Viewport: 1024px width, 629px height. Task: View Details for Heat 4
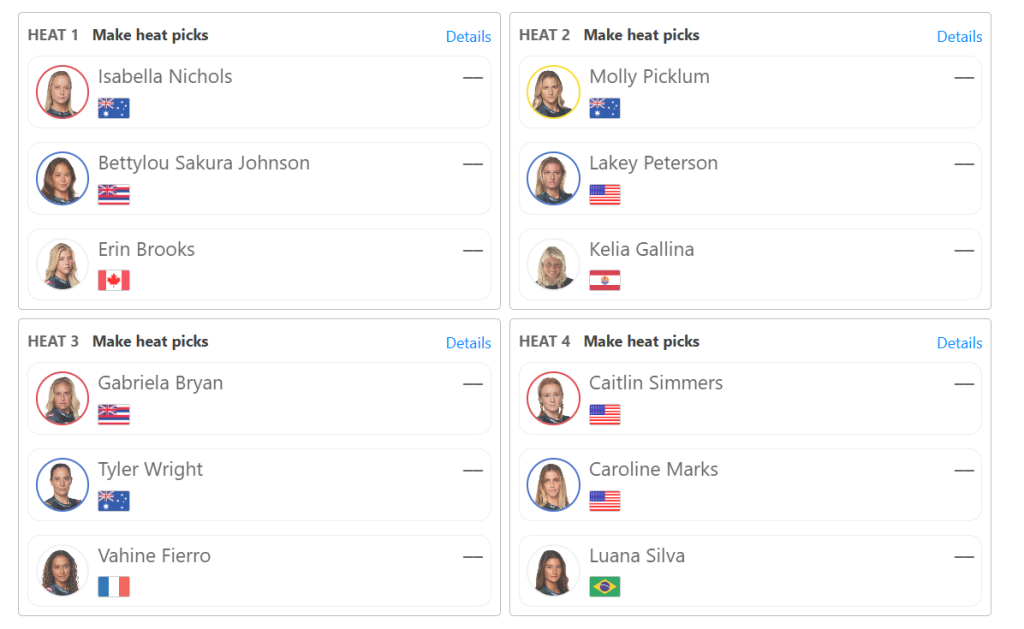pyautogui.click(x=959, y=343)
